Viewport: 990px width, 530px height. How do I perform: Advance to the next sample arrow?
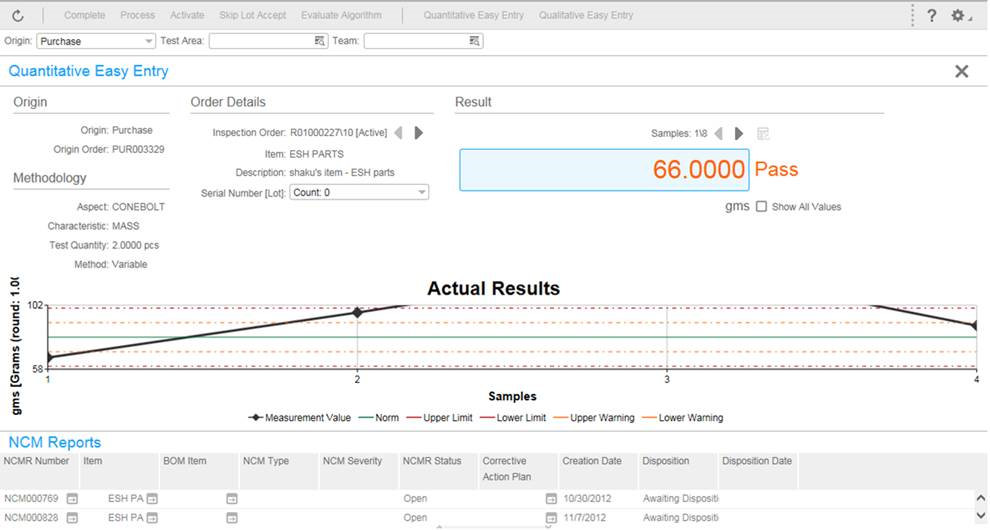tap(739, 134)
